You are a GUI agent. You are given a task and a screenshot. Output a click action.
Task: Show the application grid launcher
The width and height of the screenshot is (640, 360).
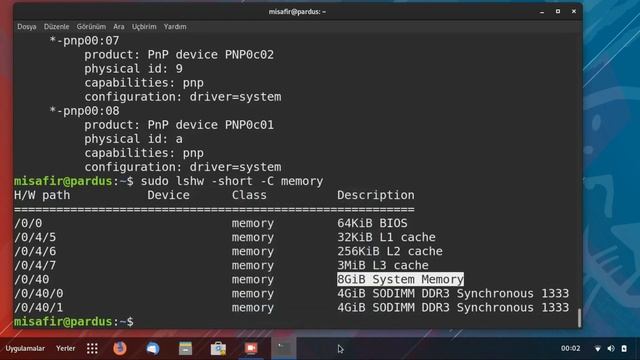[x=92, y=348]
